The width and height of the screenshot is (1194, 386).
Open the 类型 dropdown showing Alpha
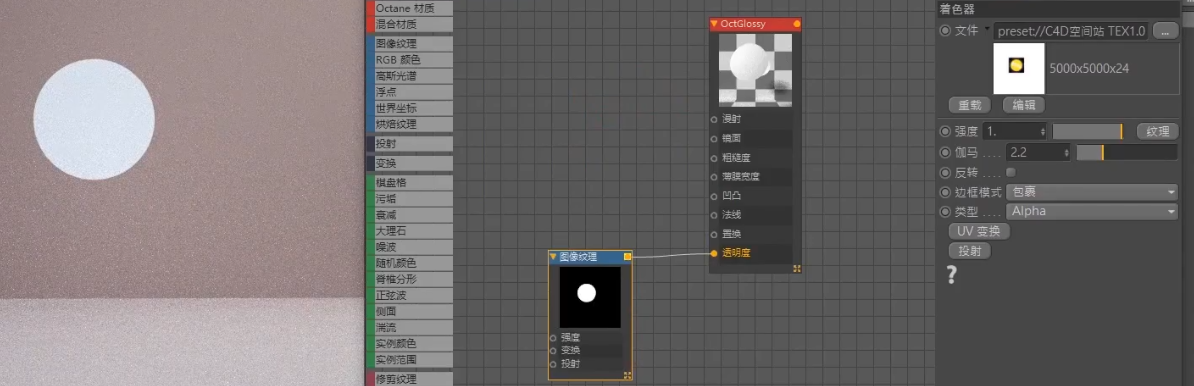click(x=1092, y=211)
